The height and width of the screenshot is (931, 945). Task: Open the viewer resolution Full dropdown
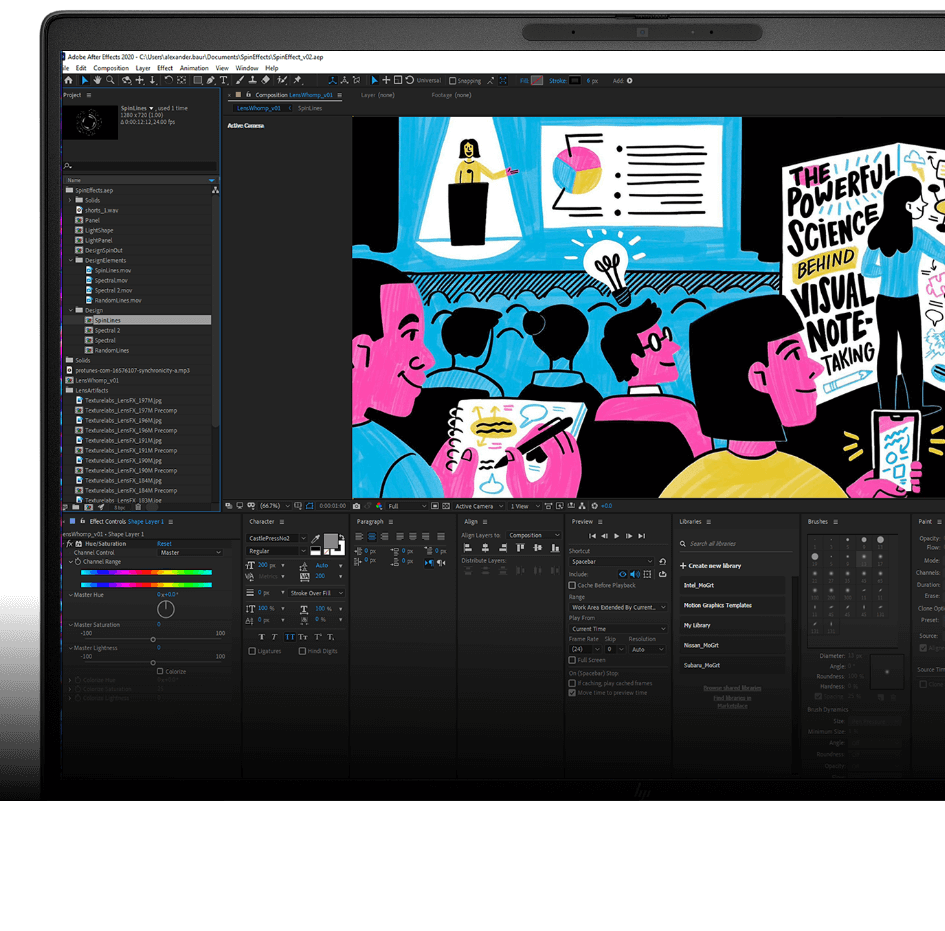point(407,506)
